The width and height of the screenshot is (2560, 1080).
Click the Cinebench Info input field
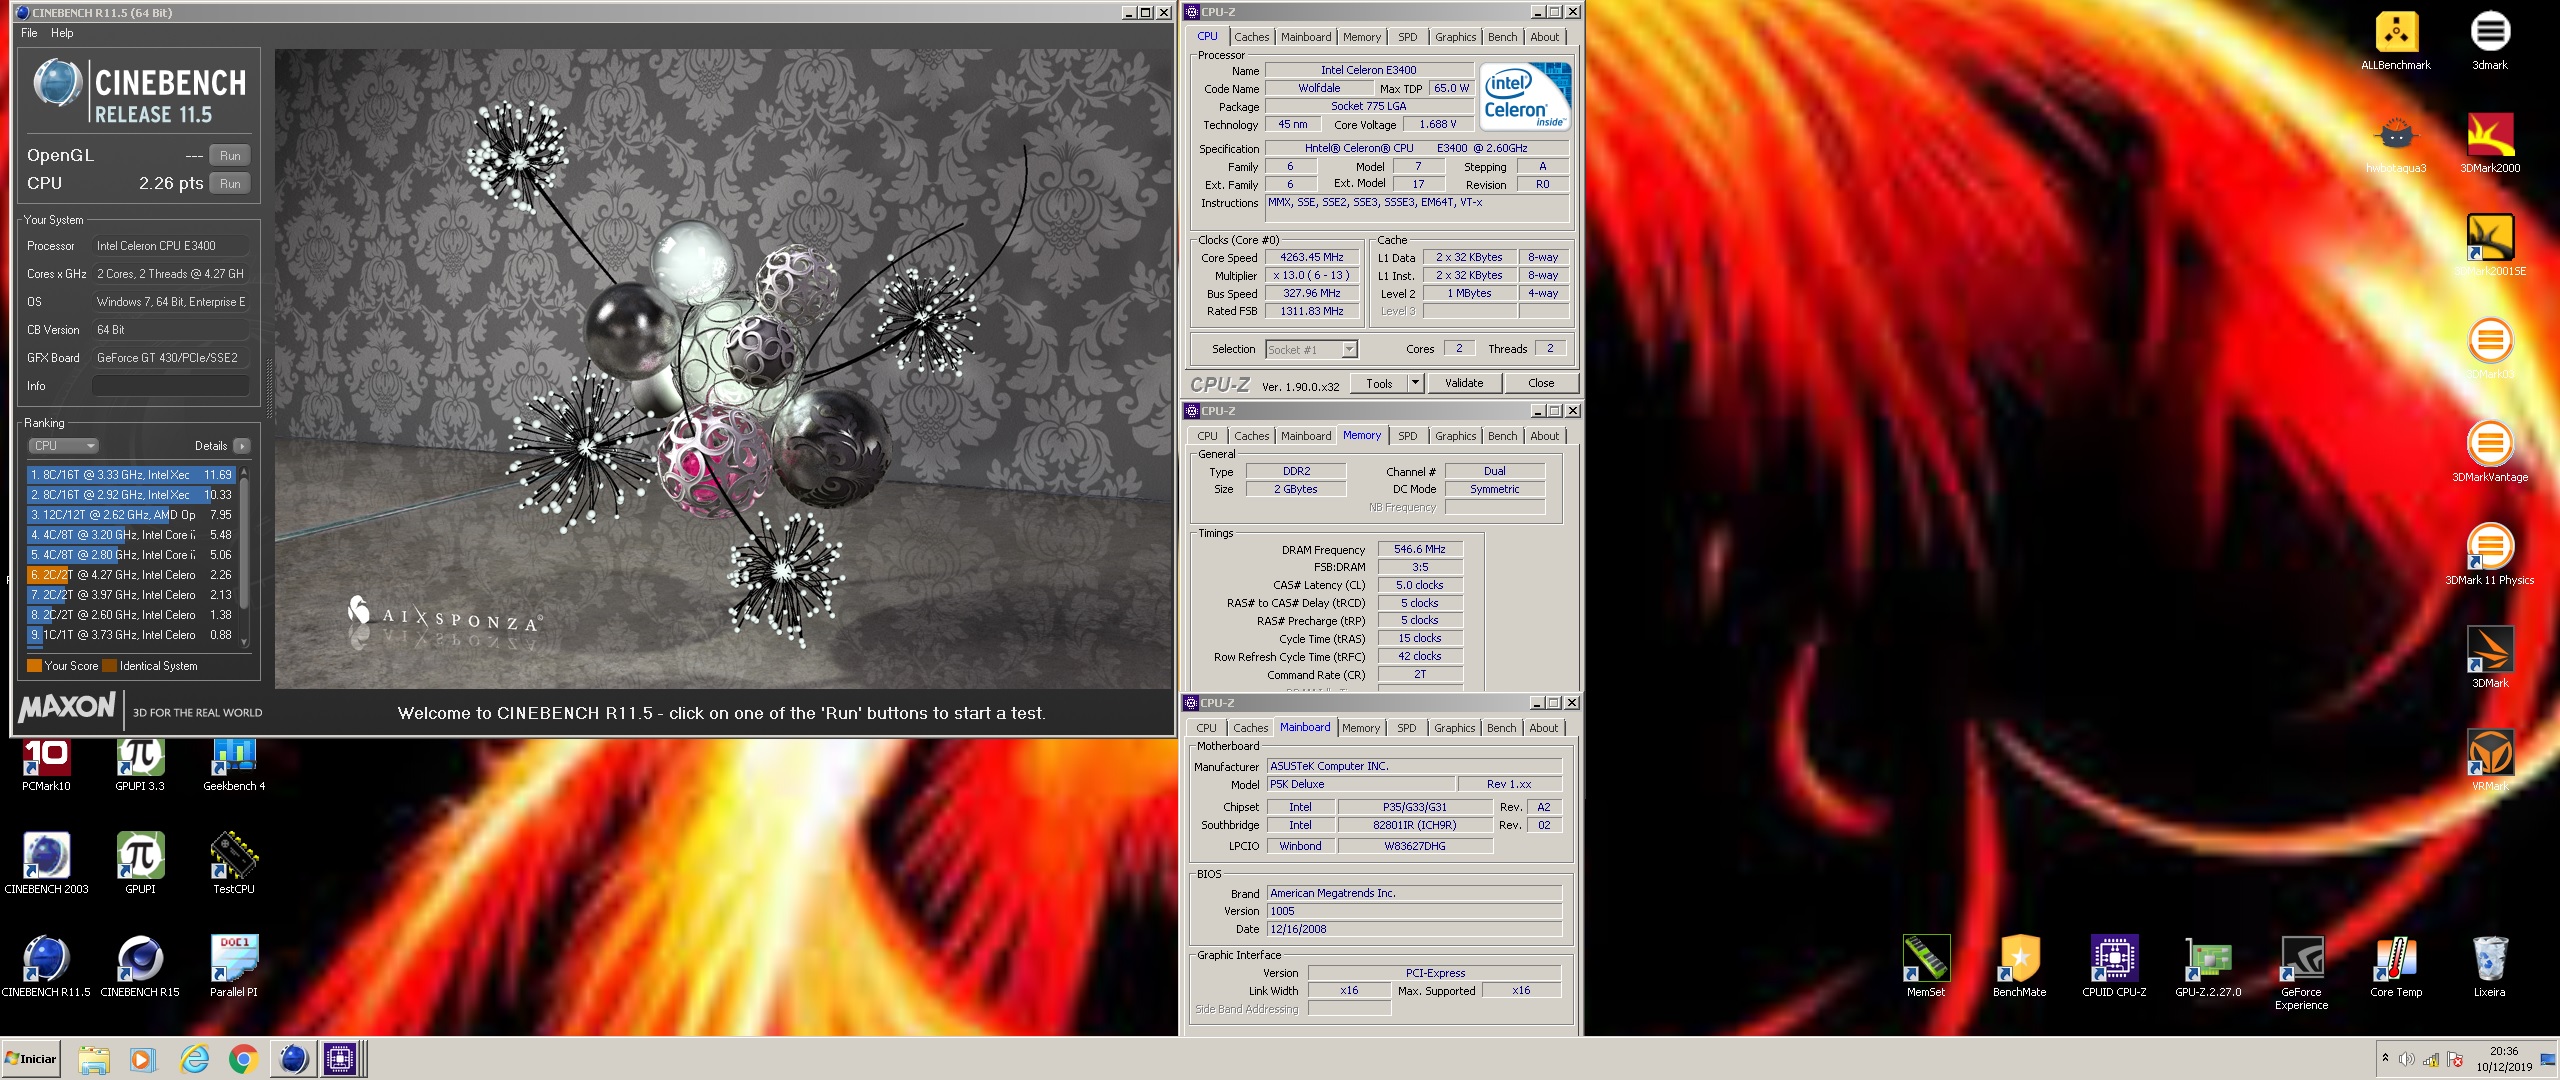click(171, 386)
